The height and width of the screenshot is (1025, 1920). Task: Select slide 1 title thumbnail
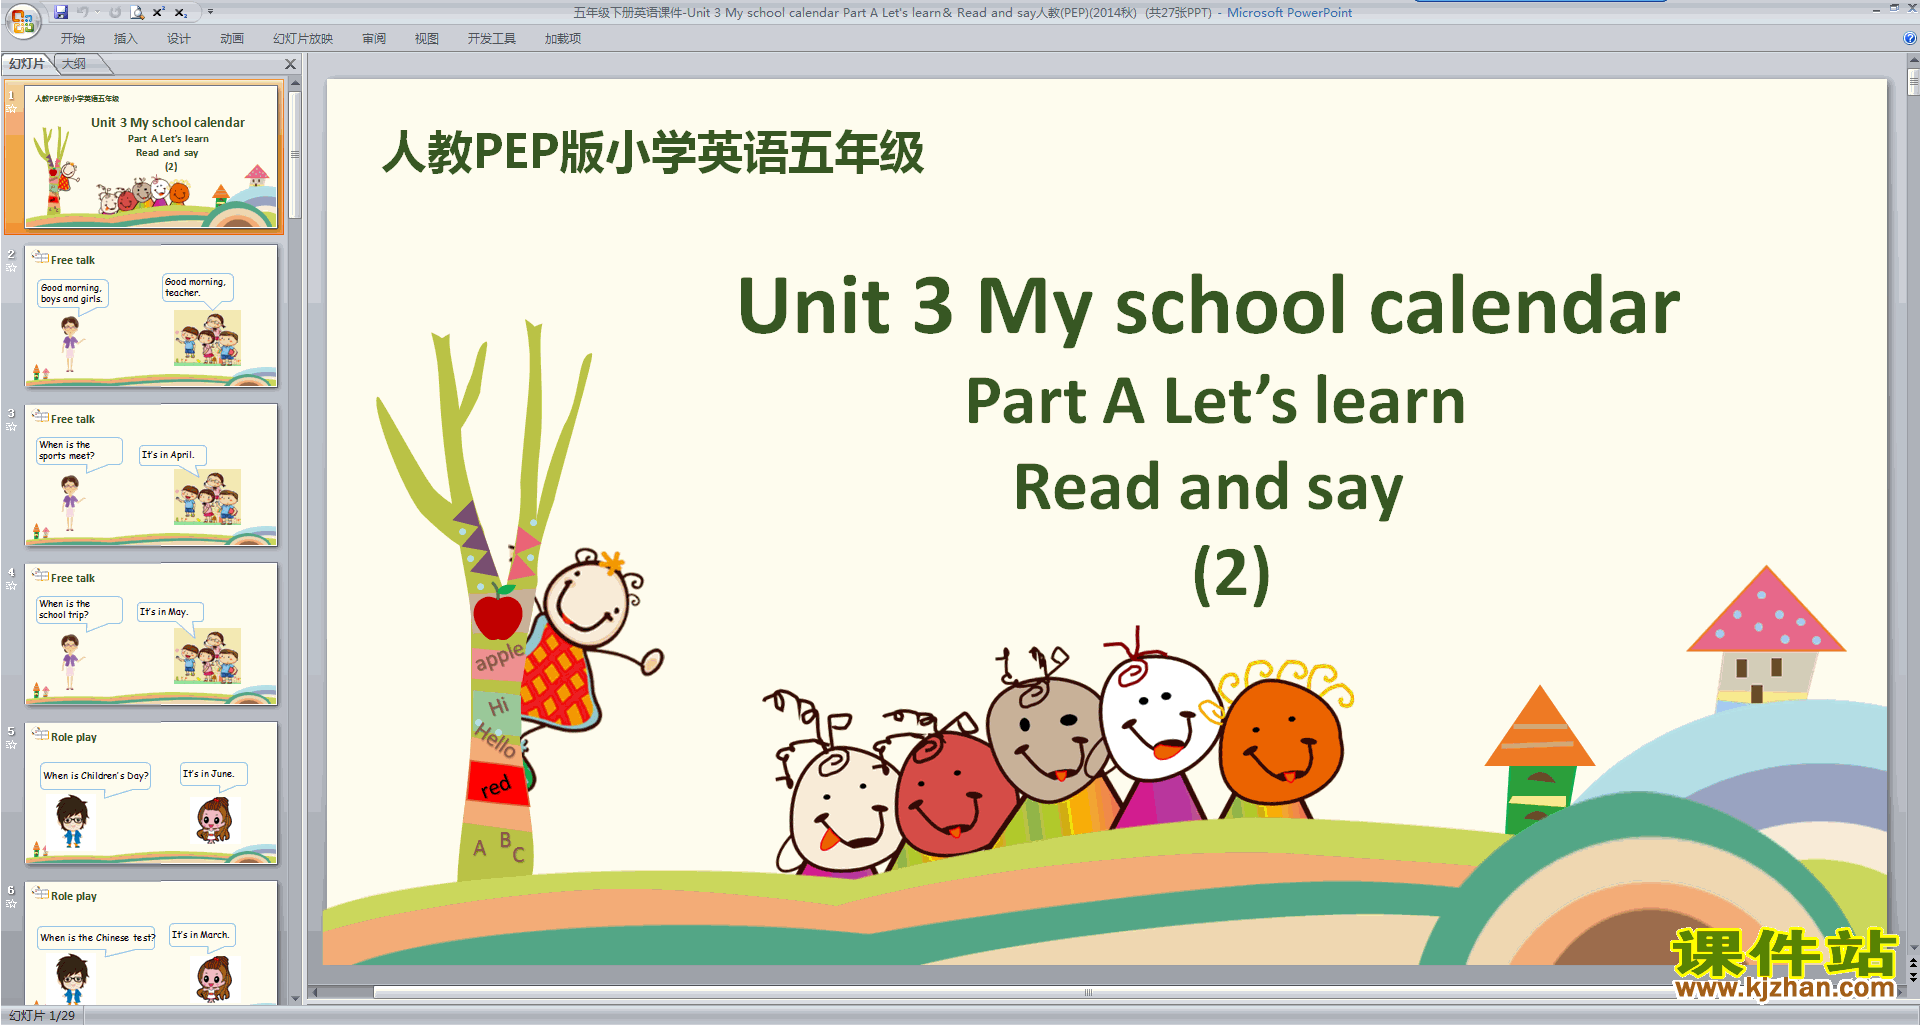coord(151,157)
